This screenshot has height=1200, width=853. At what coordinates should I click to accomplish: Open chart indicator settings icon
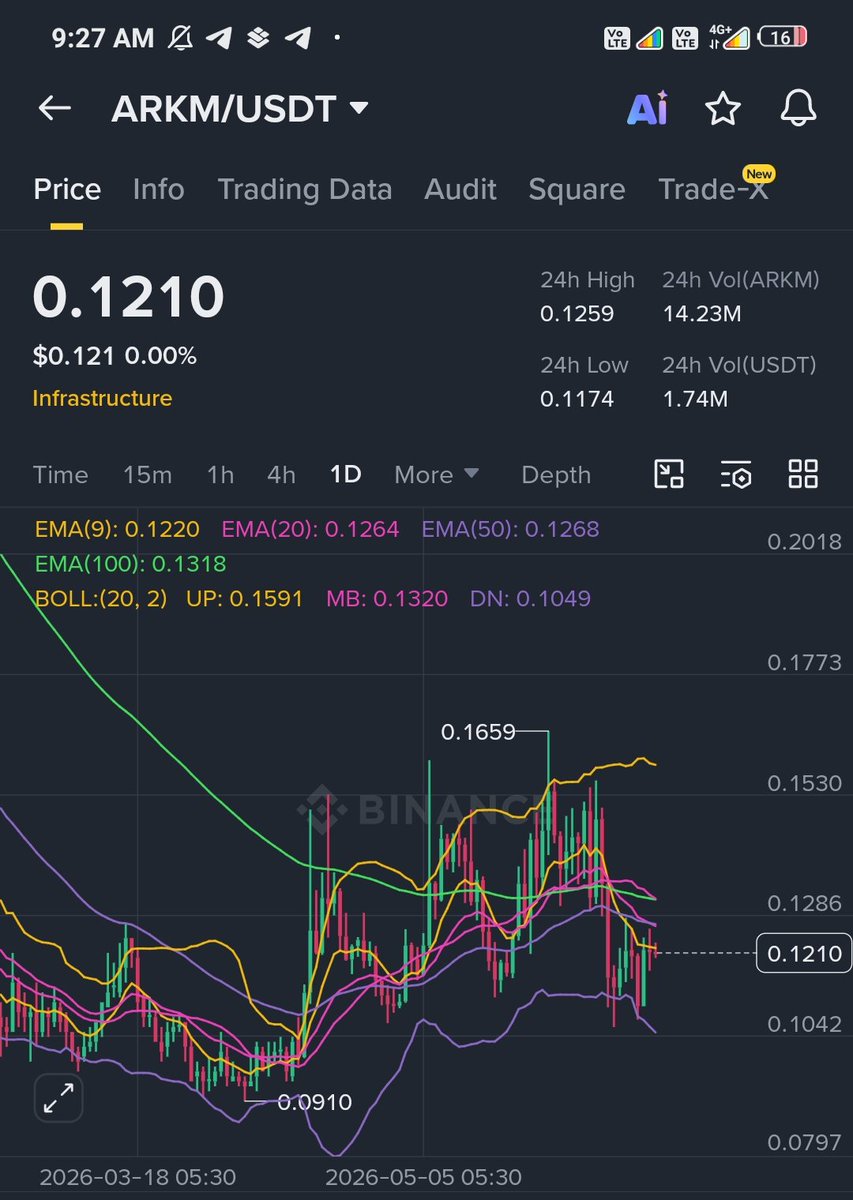pyautogui.click(x=736, y=474)
